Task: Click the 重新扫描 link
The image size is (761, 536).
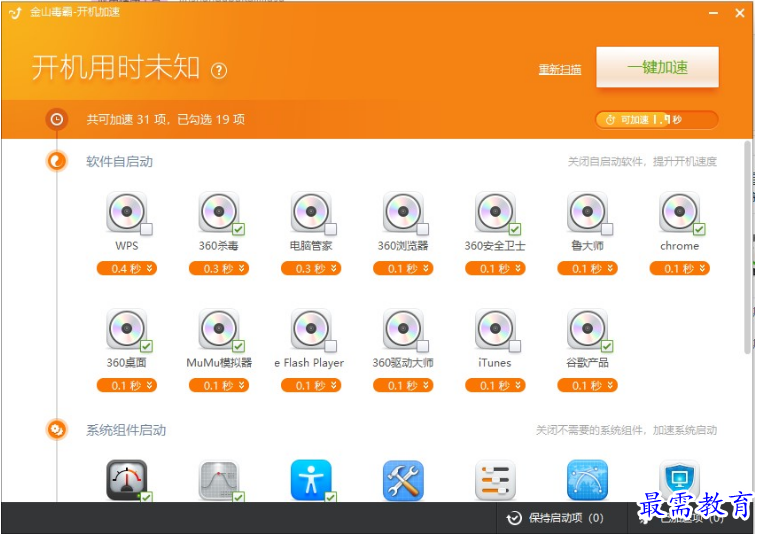Action: 560,69
